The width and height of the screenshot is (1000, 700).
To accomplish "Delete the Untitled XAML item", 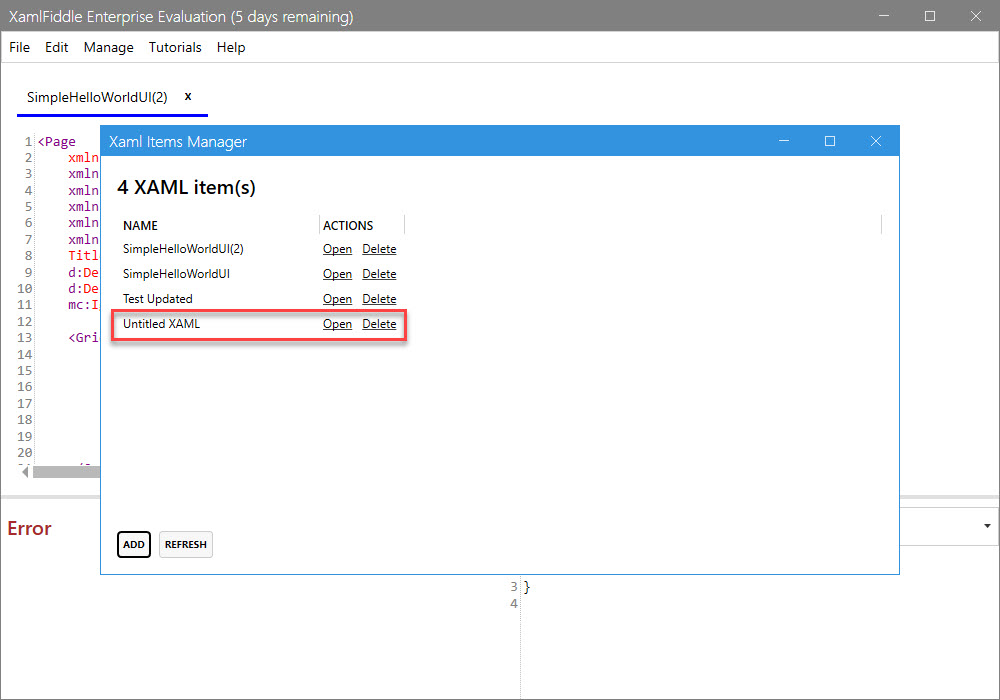I will coord(379,324).
